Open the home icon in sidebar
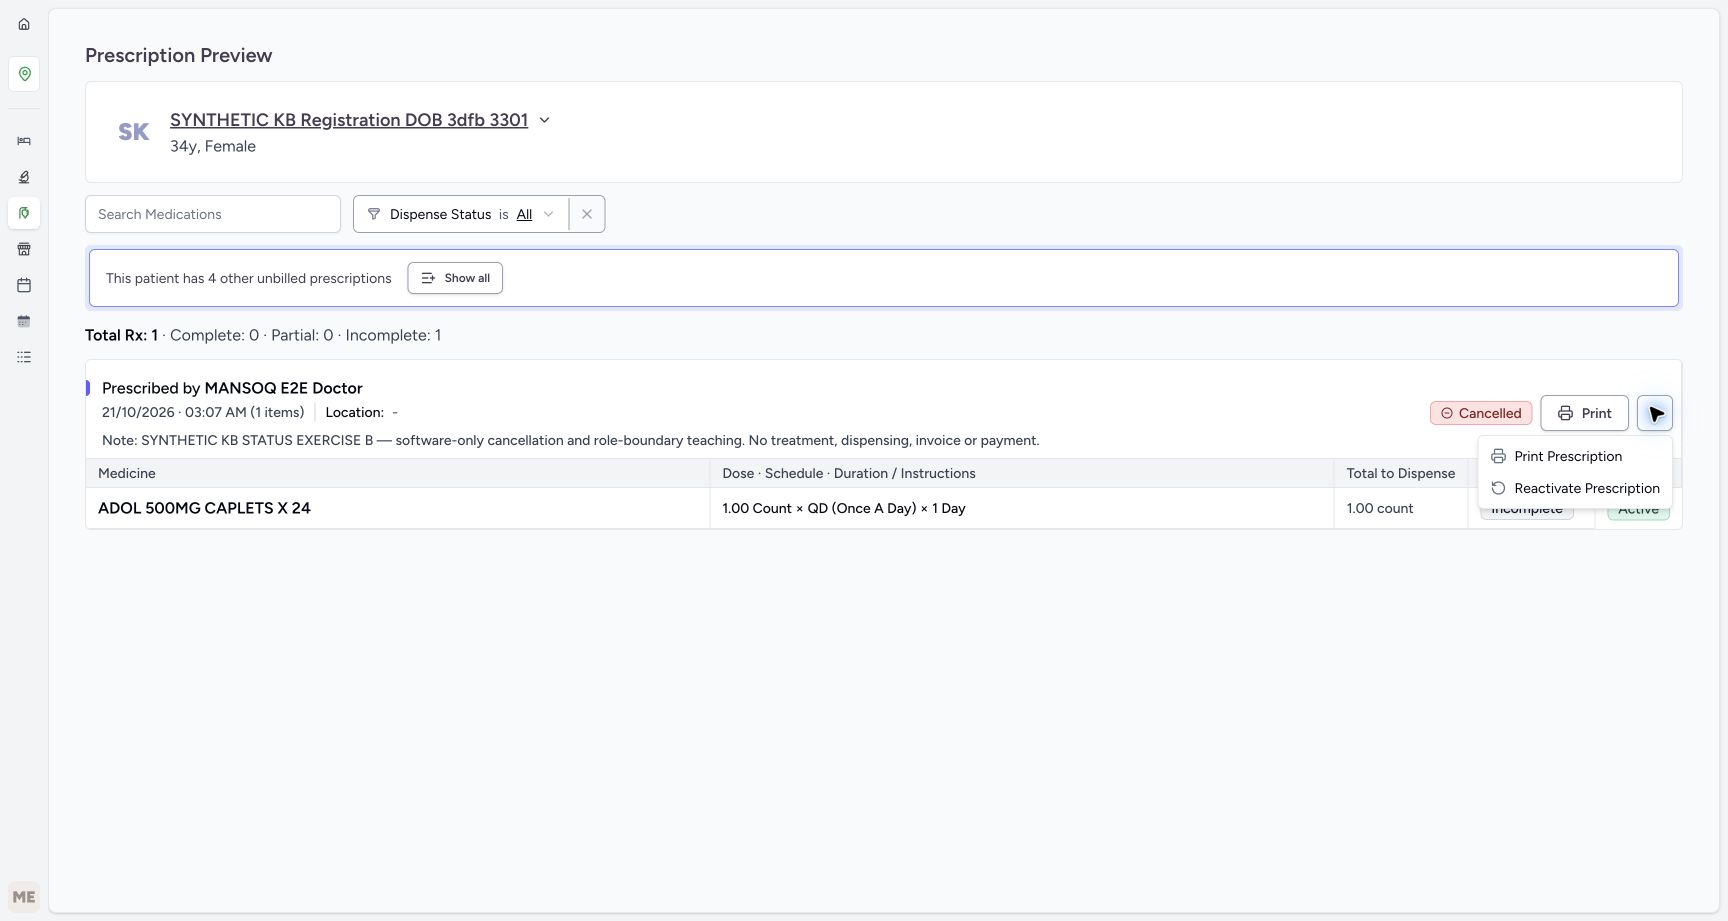The width and height of the screenshot is (1728, 921). click(x=24, y=24)
